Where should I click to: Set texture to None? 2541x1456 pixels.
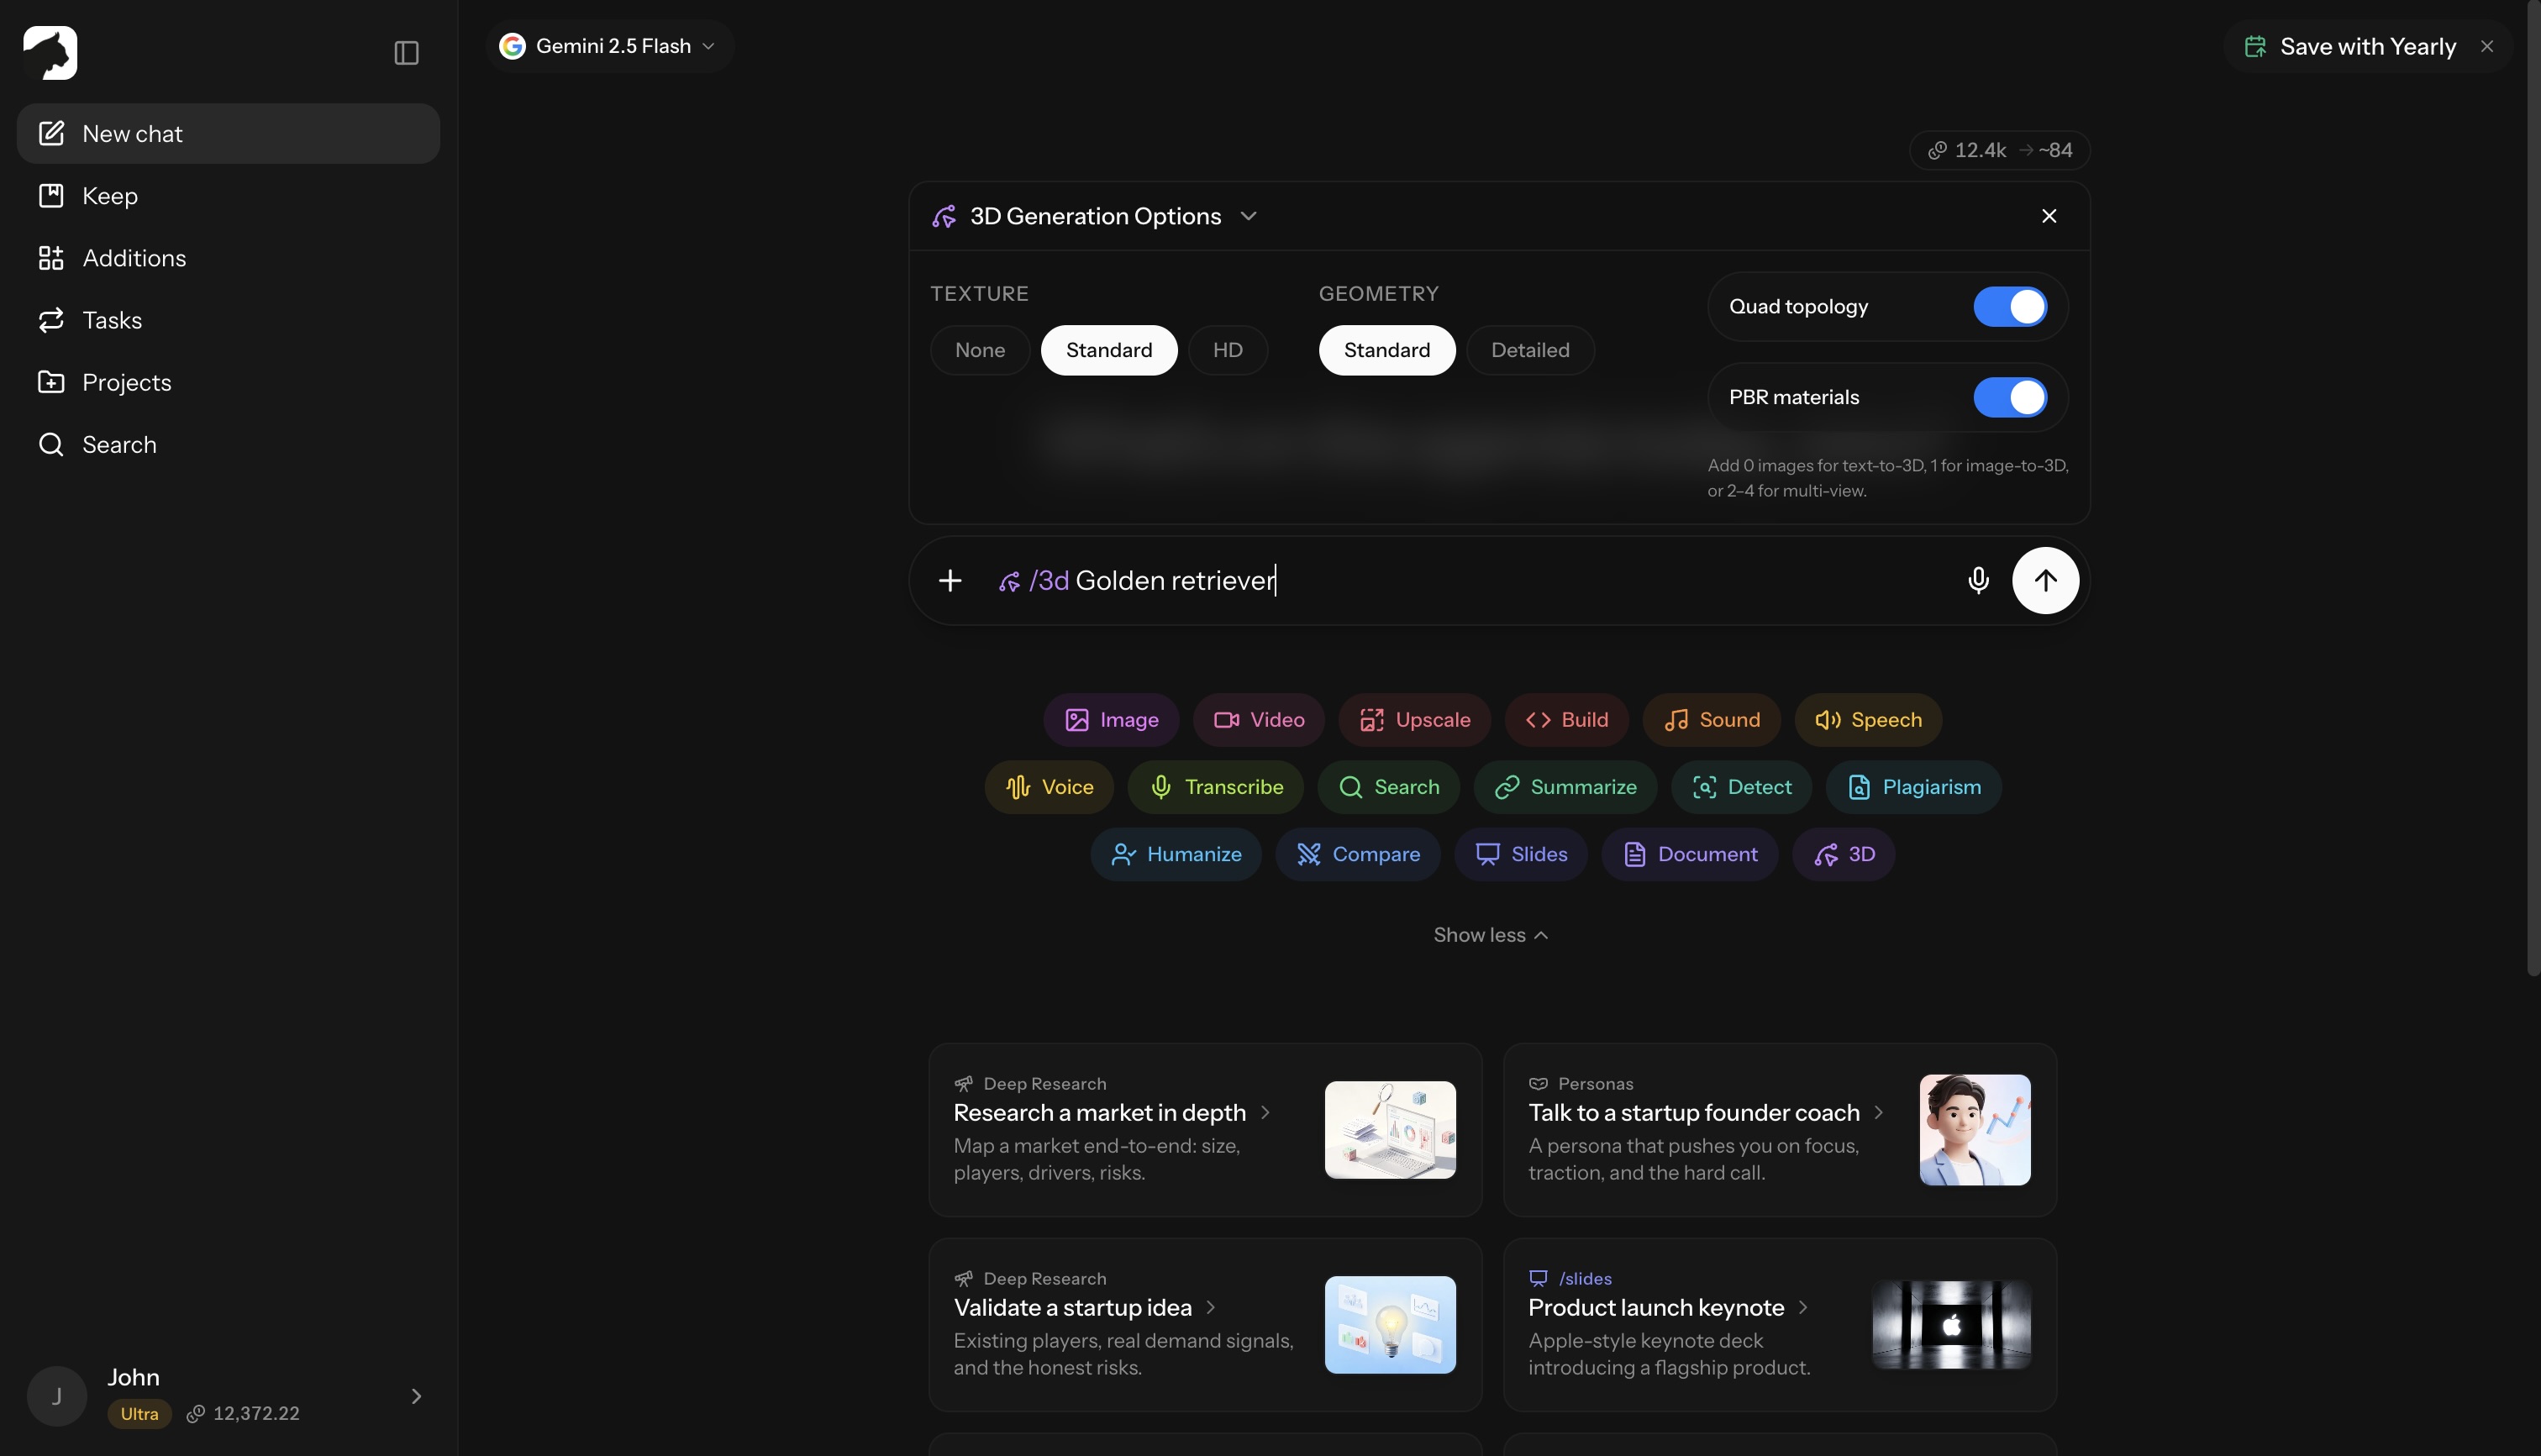[x=979, y=350]
